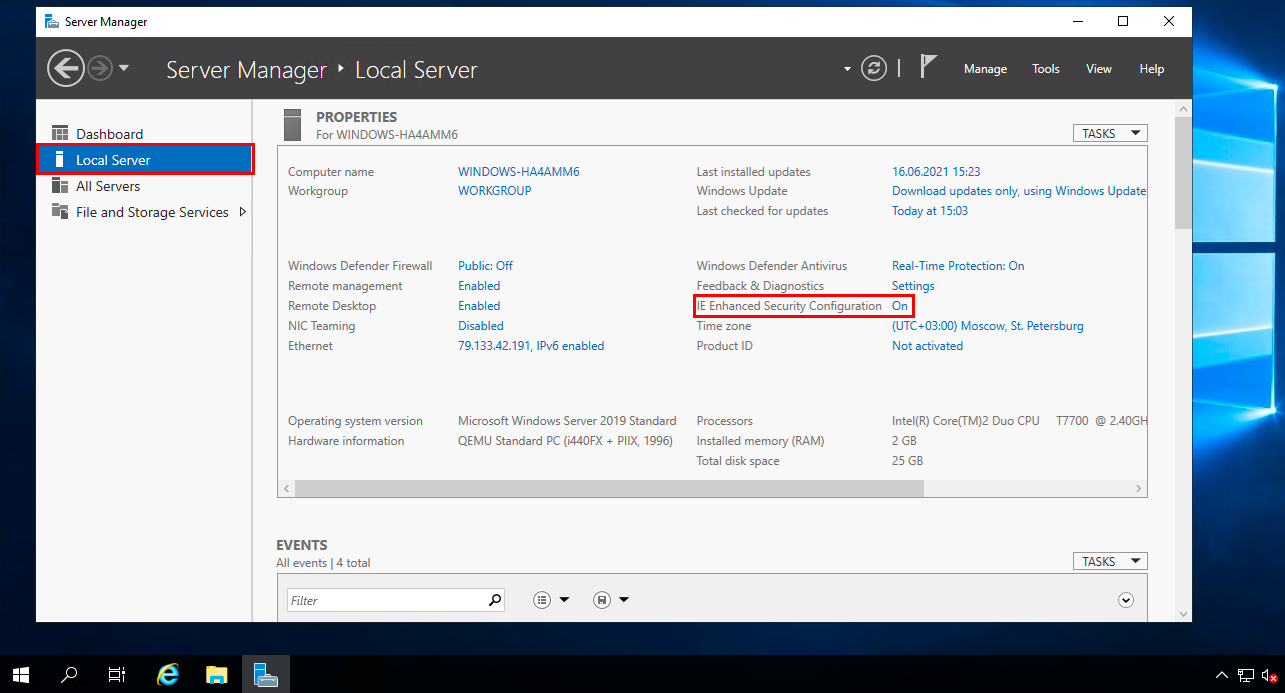Image resolution: width=1285 pixels, height=693 pixels.
Task: Click computer name WINDOWS-HA4AMM6 link
Action: tap(519, 172)
